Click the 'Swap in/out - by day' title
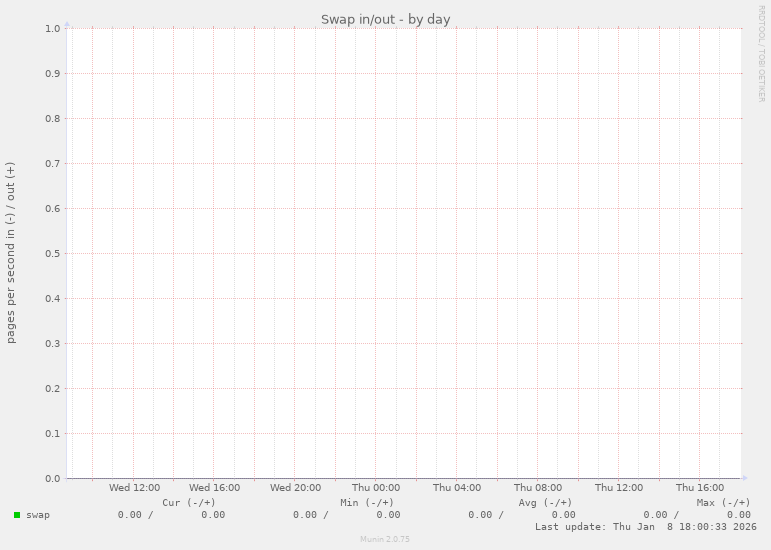 coord(385,19)
